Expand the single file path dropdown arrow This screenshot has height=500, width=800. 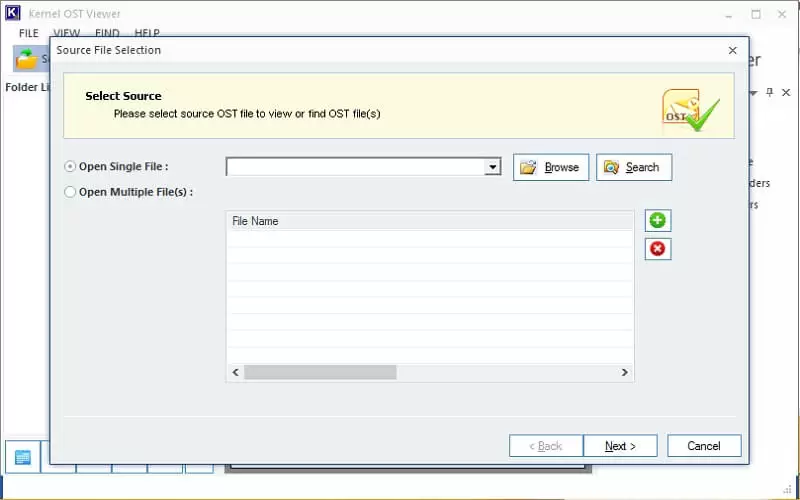click(492, 167)
